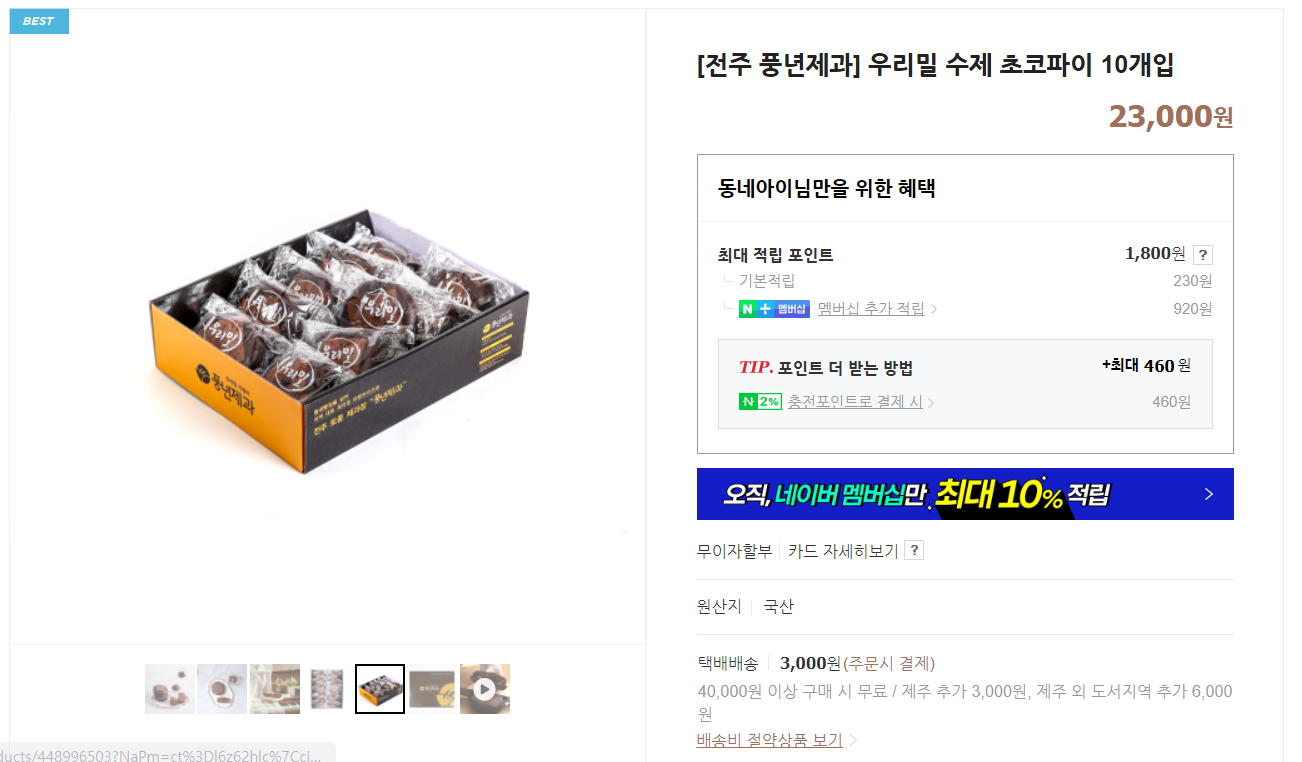The image size is (1302, 762).
Task: Click the 무이자할부 text
Action: click(x=734, y=551)
